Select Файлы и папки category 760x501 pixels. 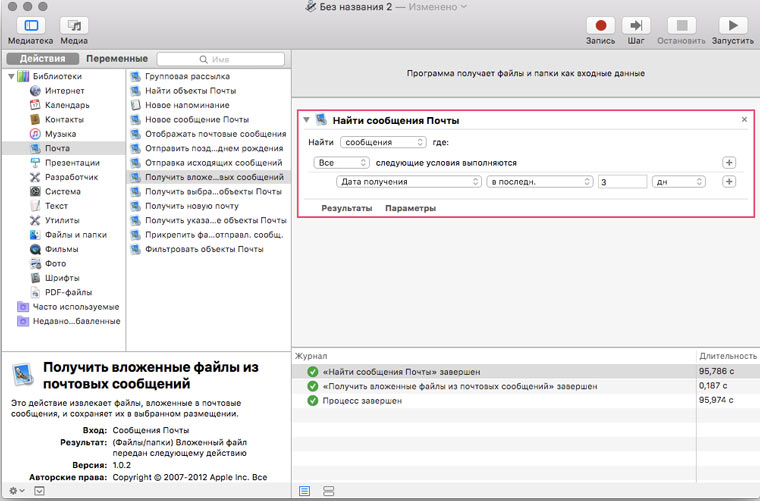[x=76, y=235]
